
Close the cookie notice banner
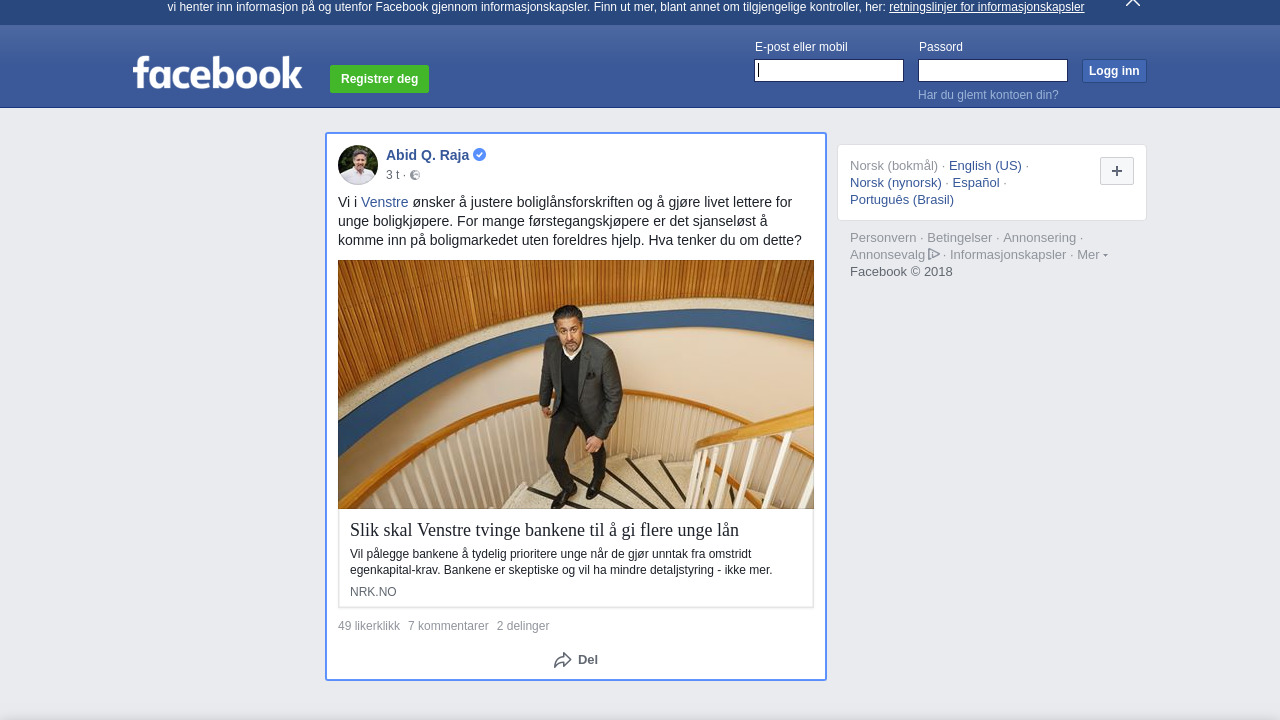point(1132,3)
